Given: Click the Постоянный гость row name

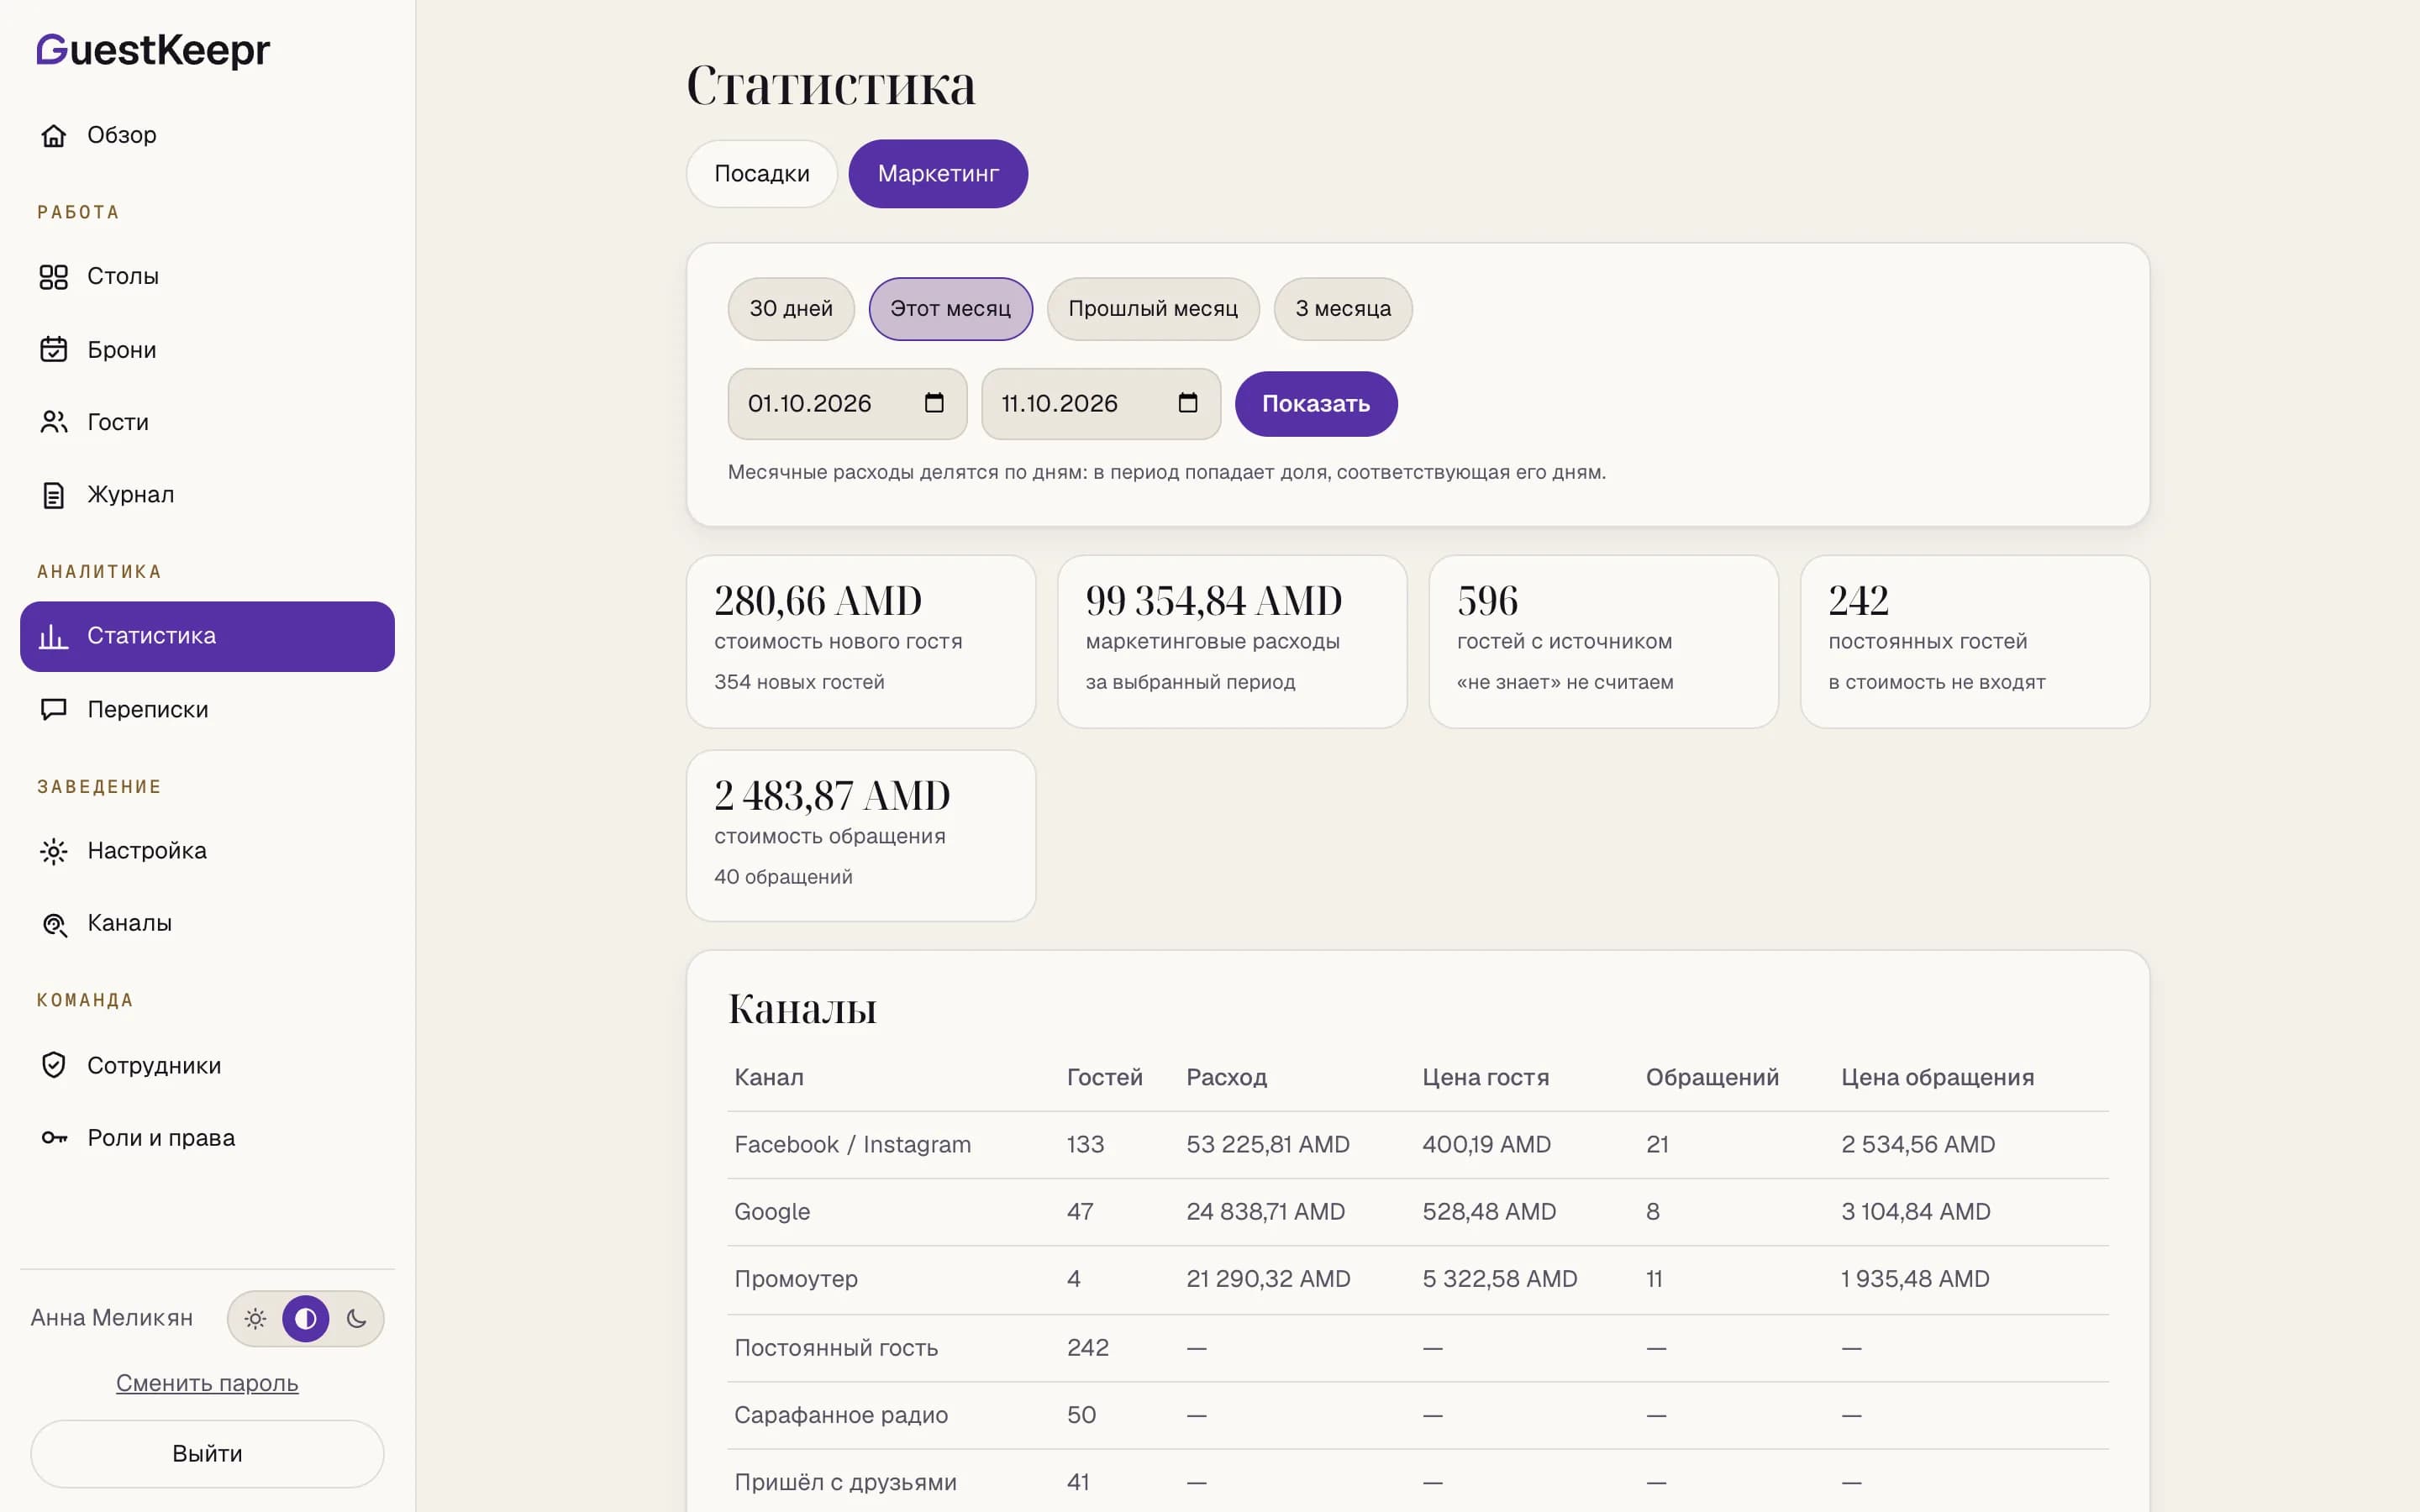Looking at the screenshot, I should pos(836,1348).
